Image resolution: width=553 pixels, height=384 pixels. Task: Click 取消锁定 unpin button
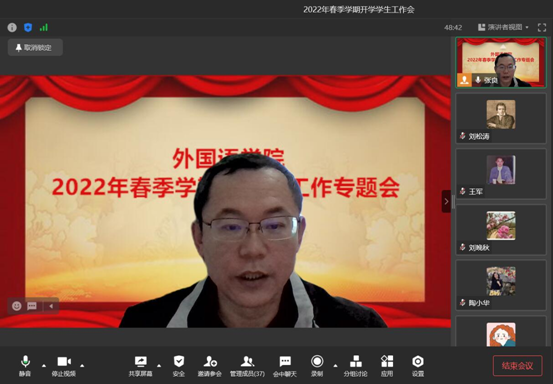pyautogui.click(x=35, y=48)
